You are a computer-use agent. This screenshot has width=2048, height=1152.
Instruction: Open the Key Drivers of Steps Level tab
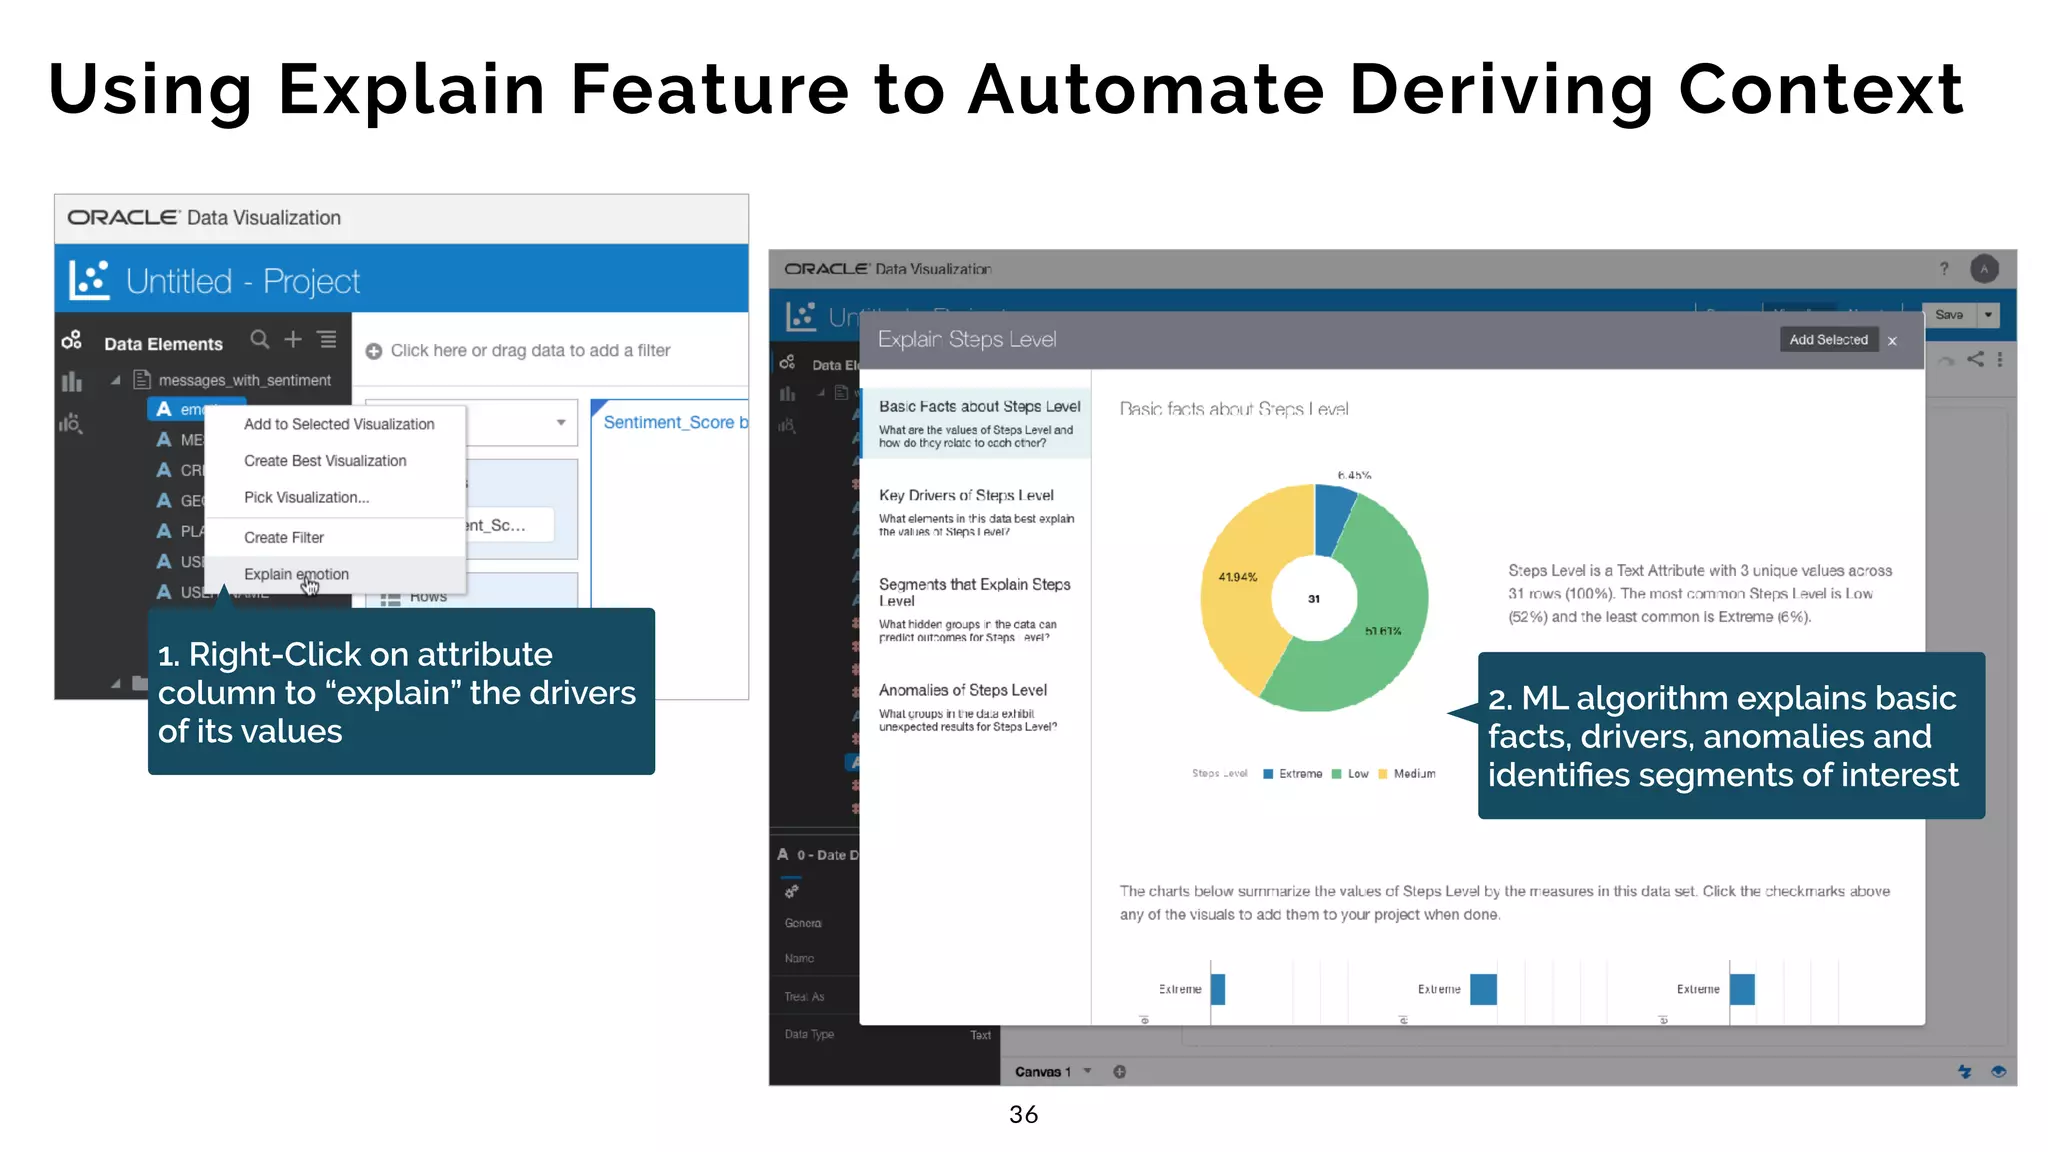[x=976, y=512]
